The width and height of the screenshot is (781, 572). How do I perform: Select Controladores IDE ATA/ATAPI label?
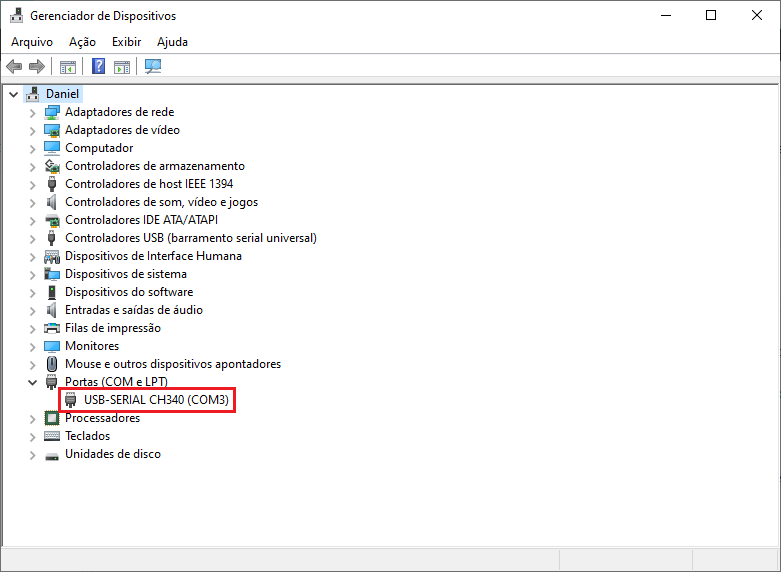click(141, 220)
